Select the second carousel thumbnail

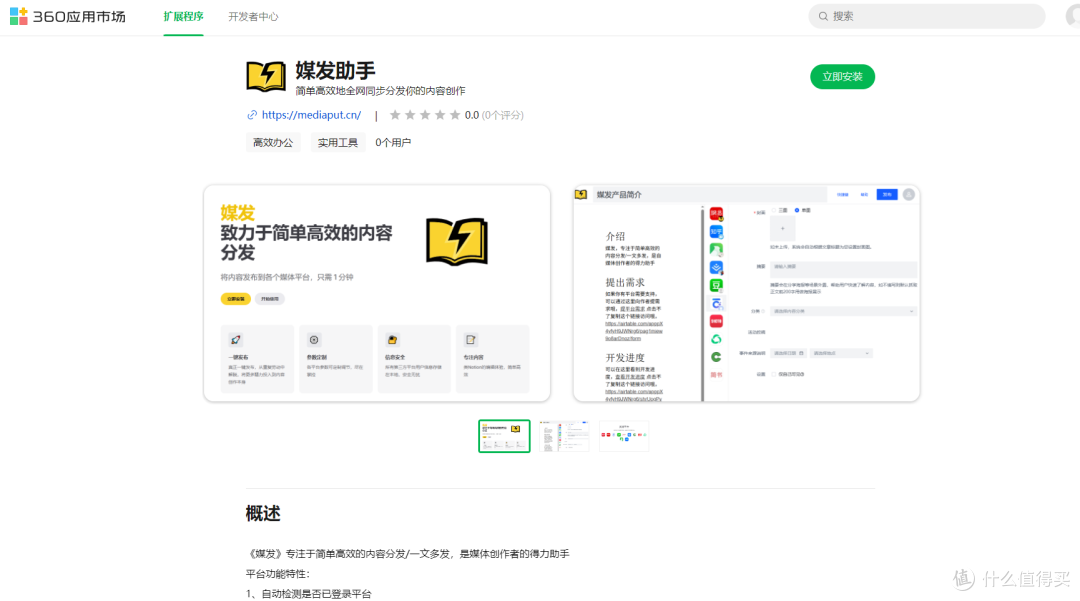pyautogui.click(x=564, y=436)
